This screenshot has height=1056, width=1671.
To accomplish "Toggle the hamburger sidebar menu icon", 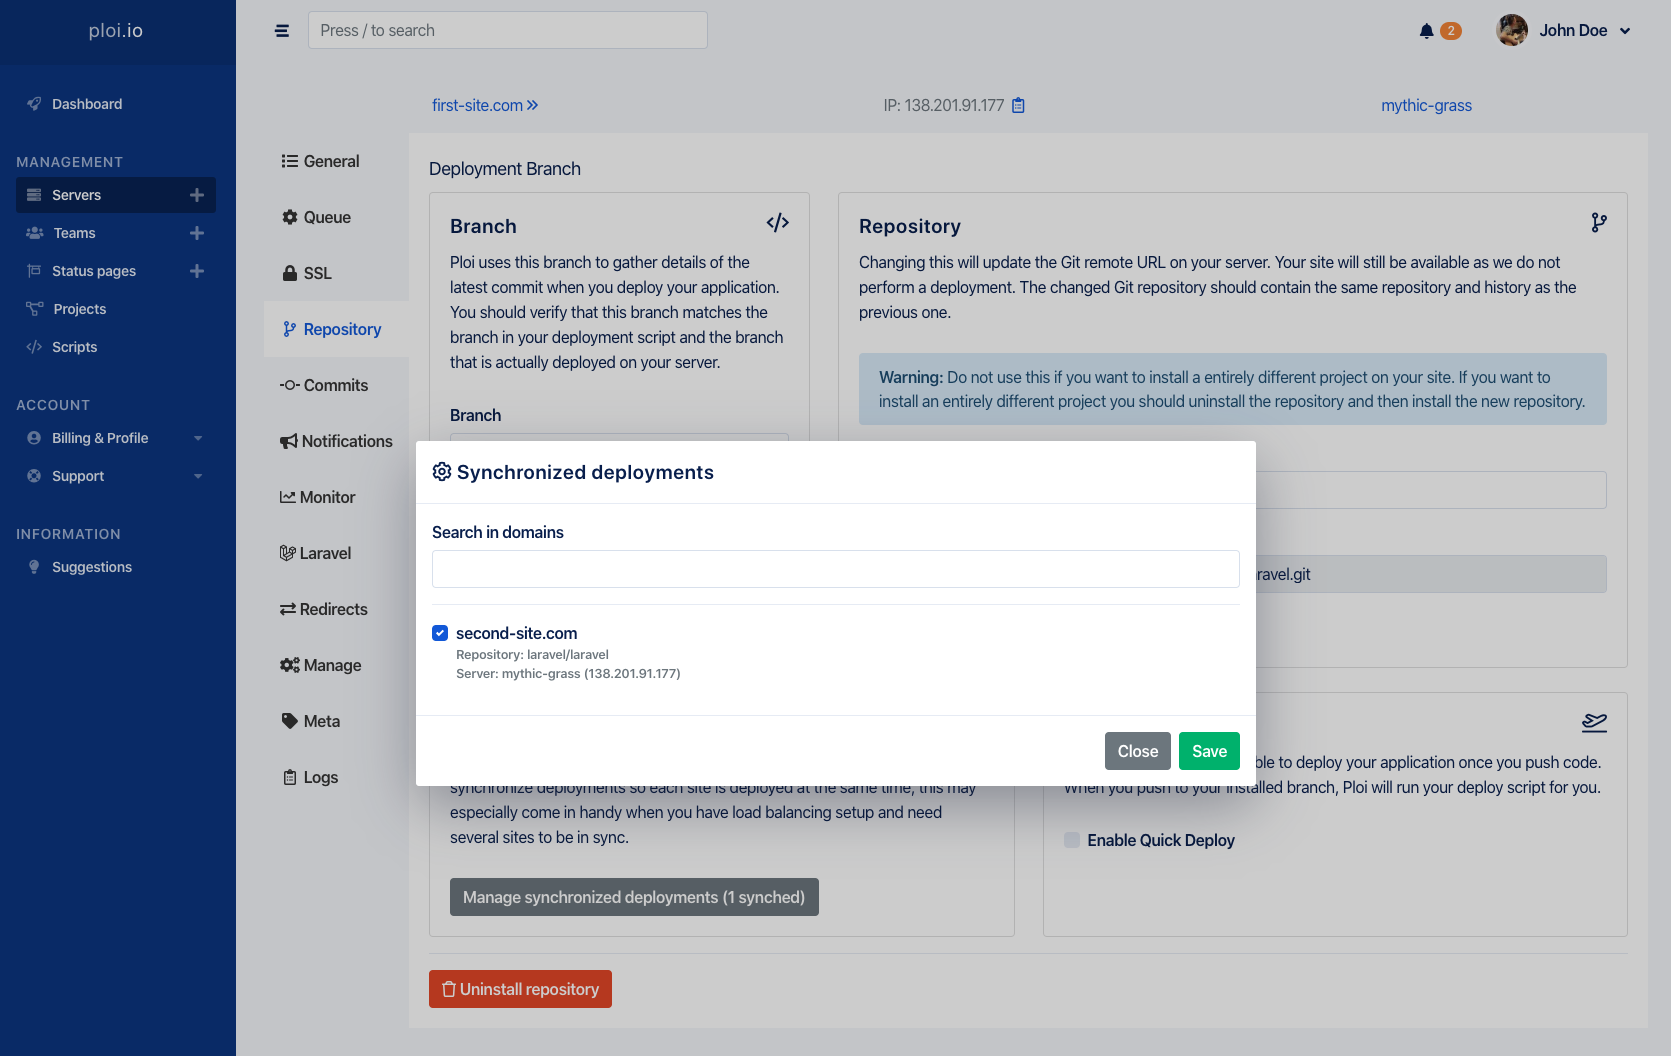I will 282,31.
